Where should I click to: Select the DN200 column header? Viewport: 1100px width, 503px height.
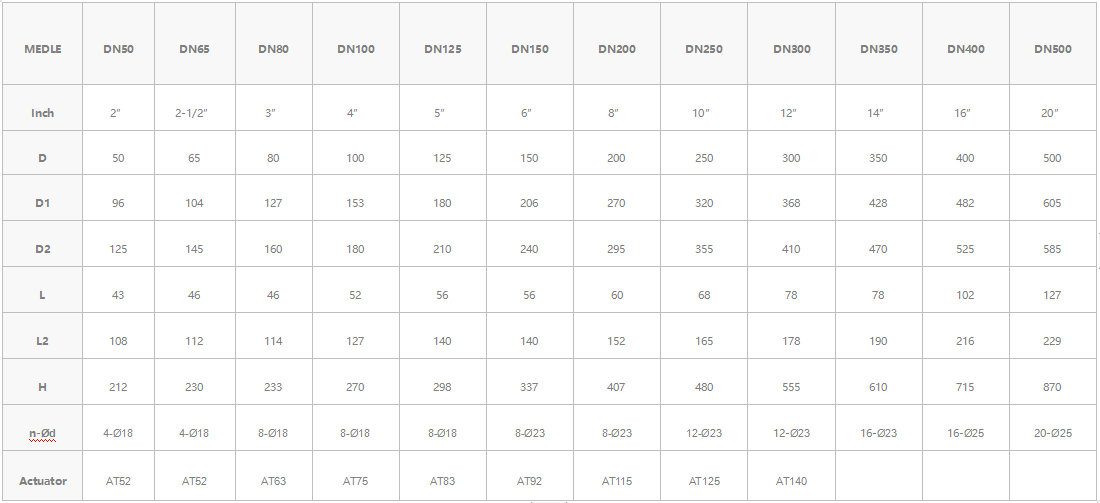[x=616, y=49]
